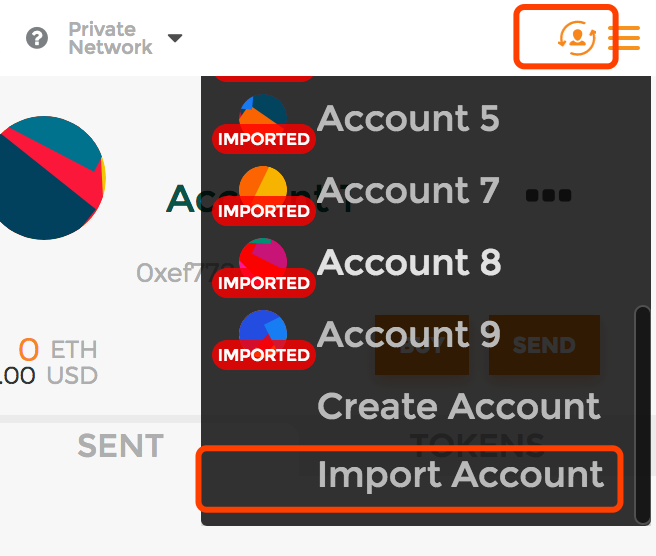Viewport: 656px width, 556px height.
Task: Choose Import Account from the menu
Action: [x=410, y=479]
